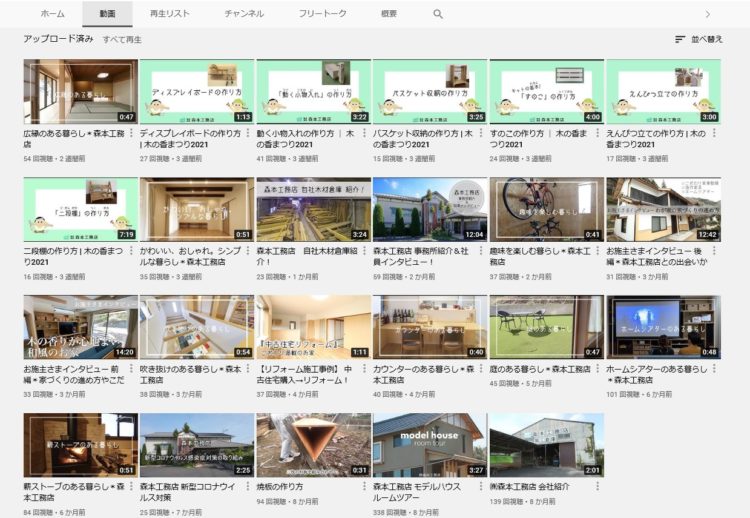
Task: Open options menu for ホームシアターのある暮らし video
Action: pos(714,369)
